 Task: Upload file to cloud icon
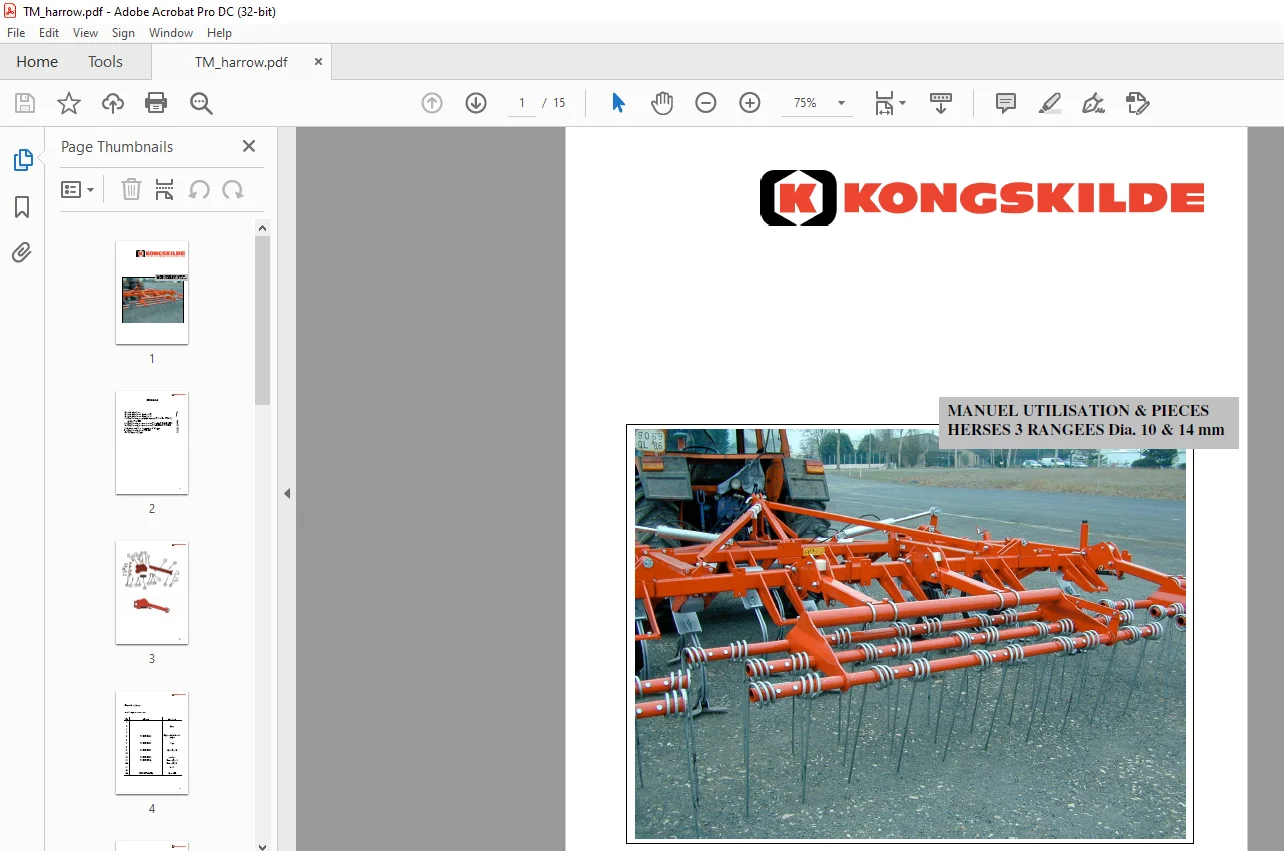click(113, 103)
